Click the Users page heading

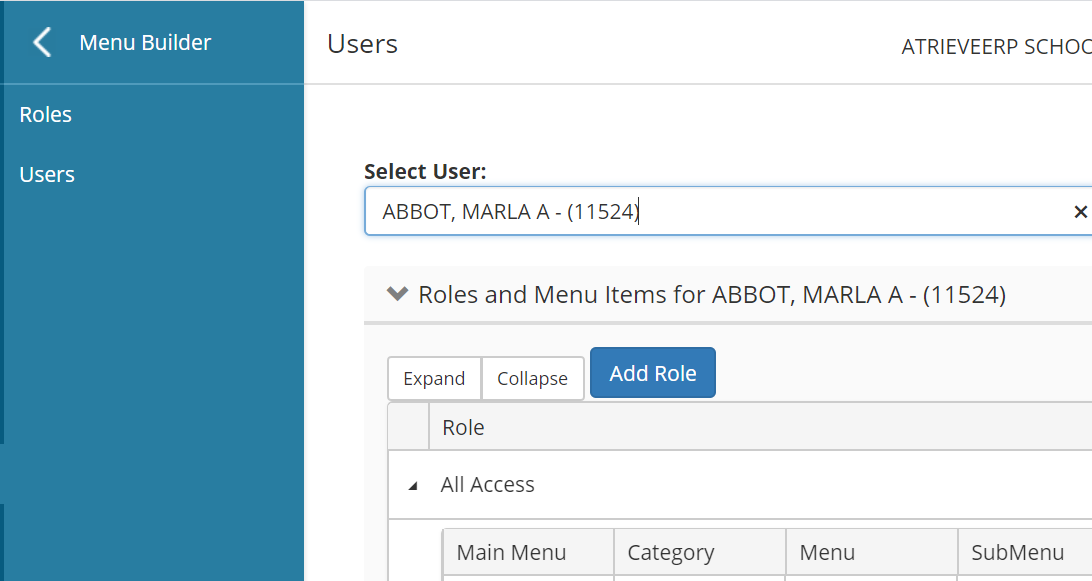(x=362, y=44)
